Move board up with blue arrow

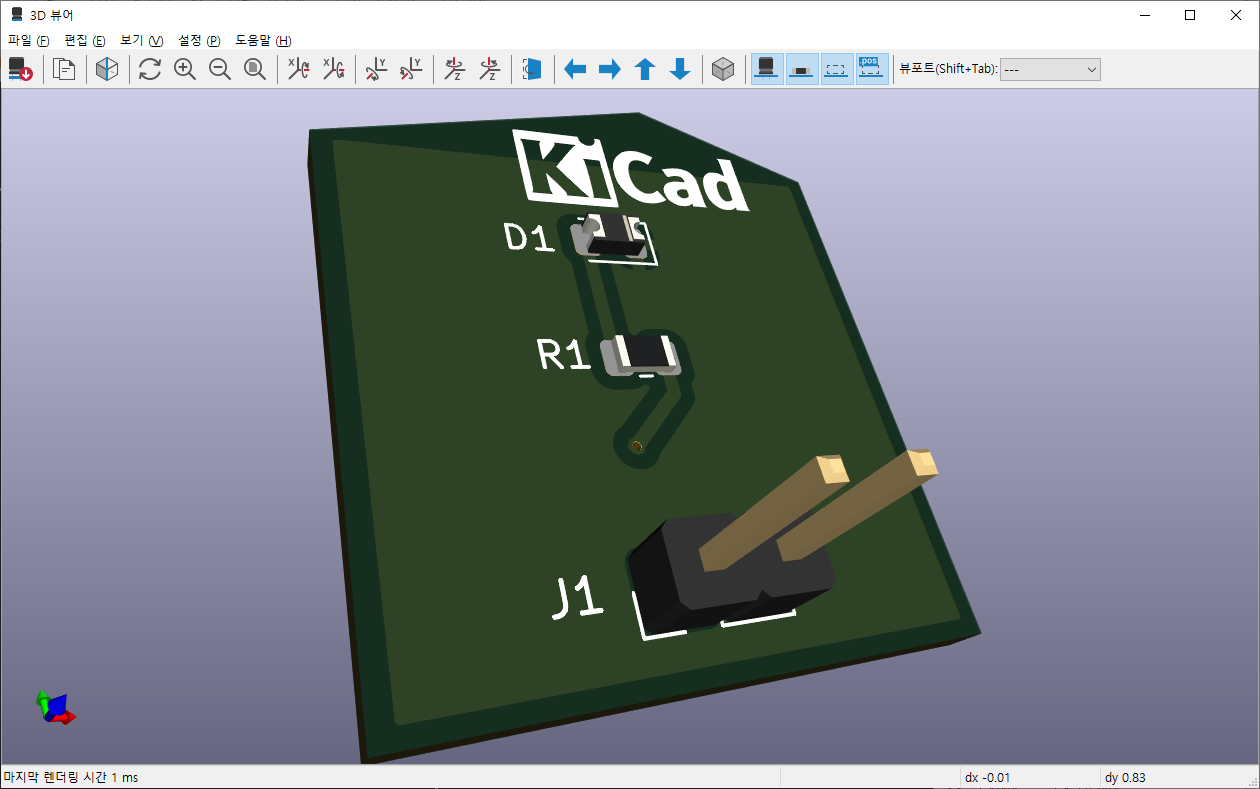click(645, 69)
